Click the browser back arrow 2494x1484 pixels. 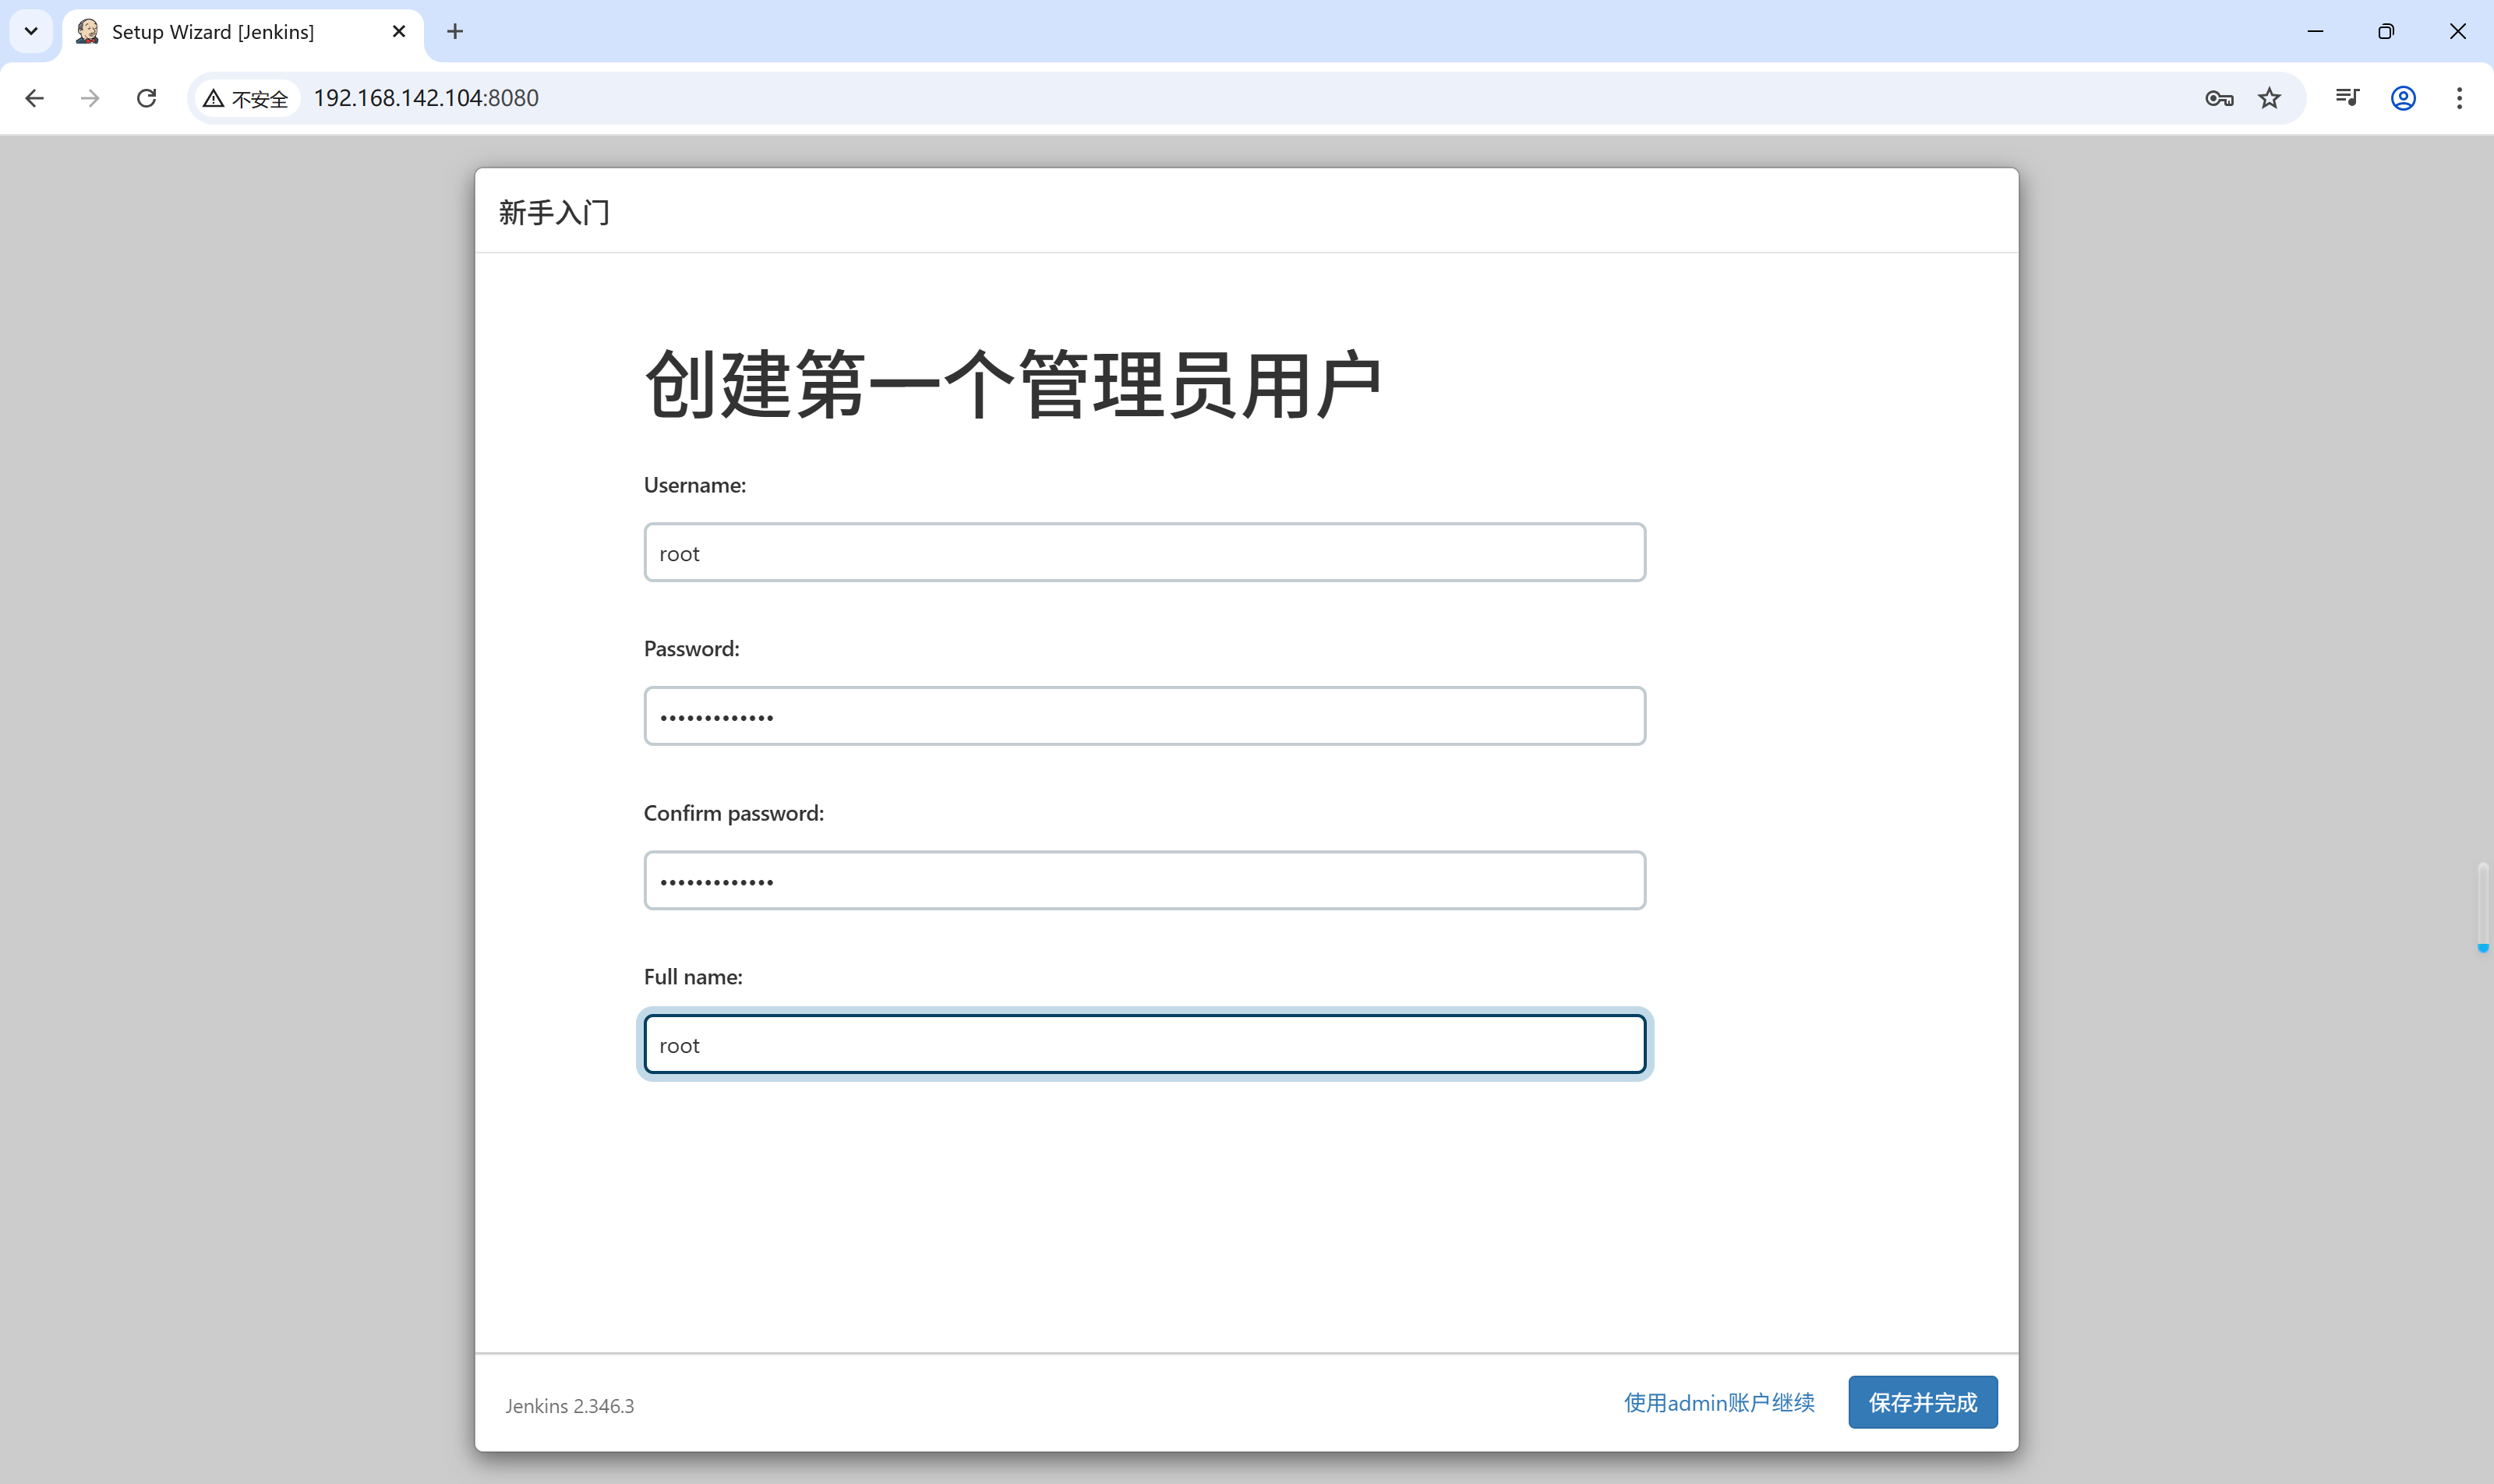(x=35, y=98)
